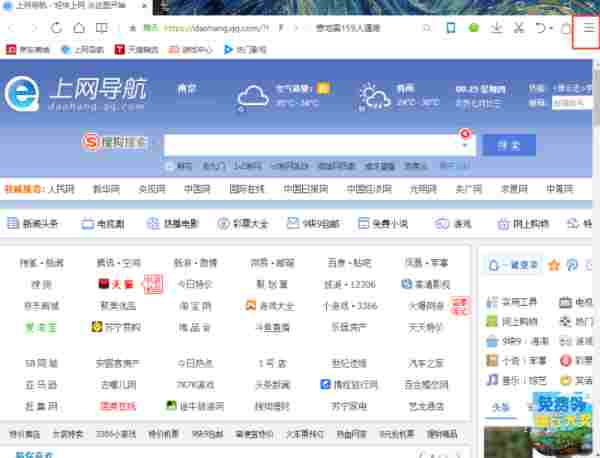Open the 免费小说 category tab

coord(383,223)
